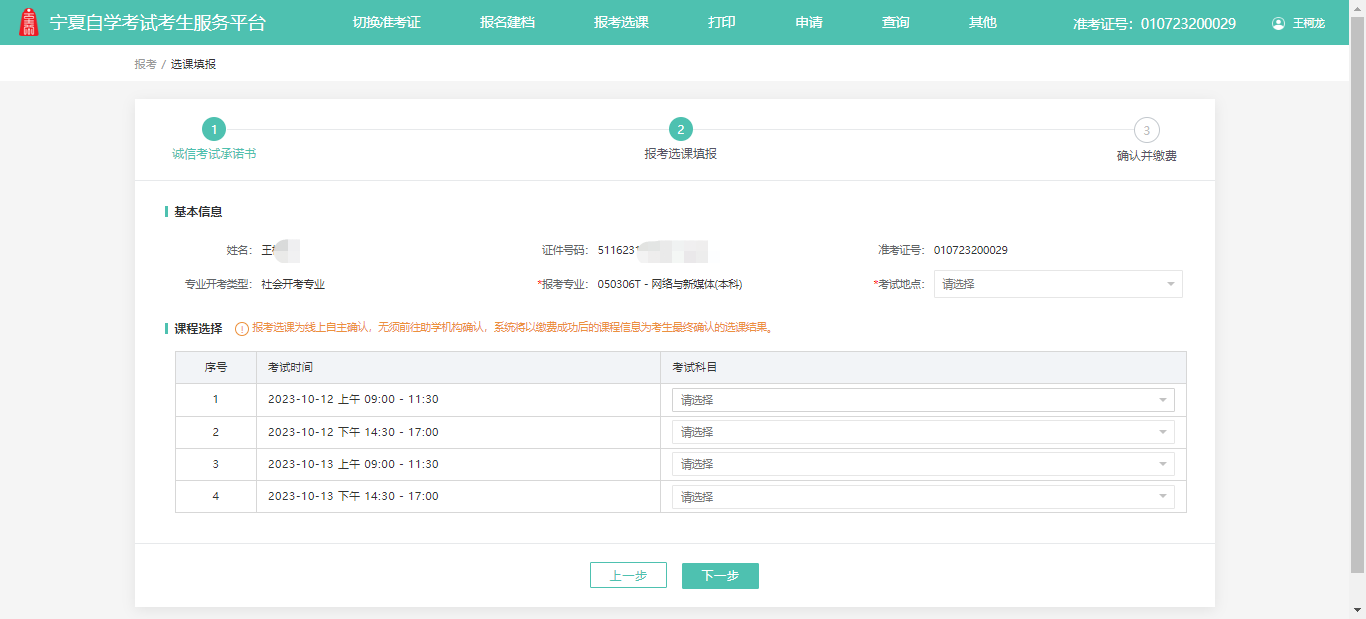This screenshot has width=1366, height=619.
Task: Click the page vertical scrollbar
Action: tap(1357, 300)
